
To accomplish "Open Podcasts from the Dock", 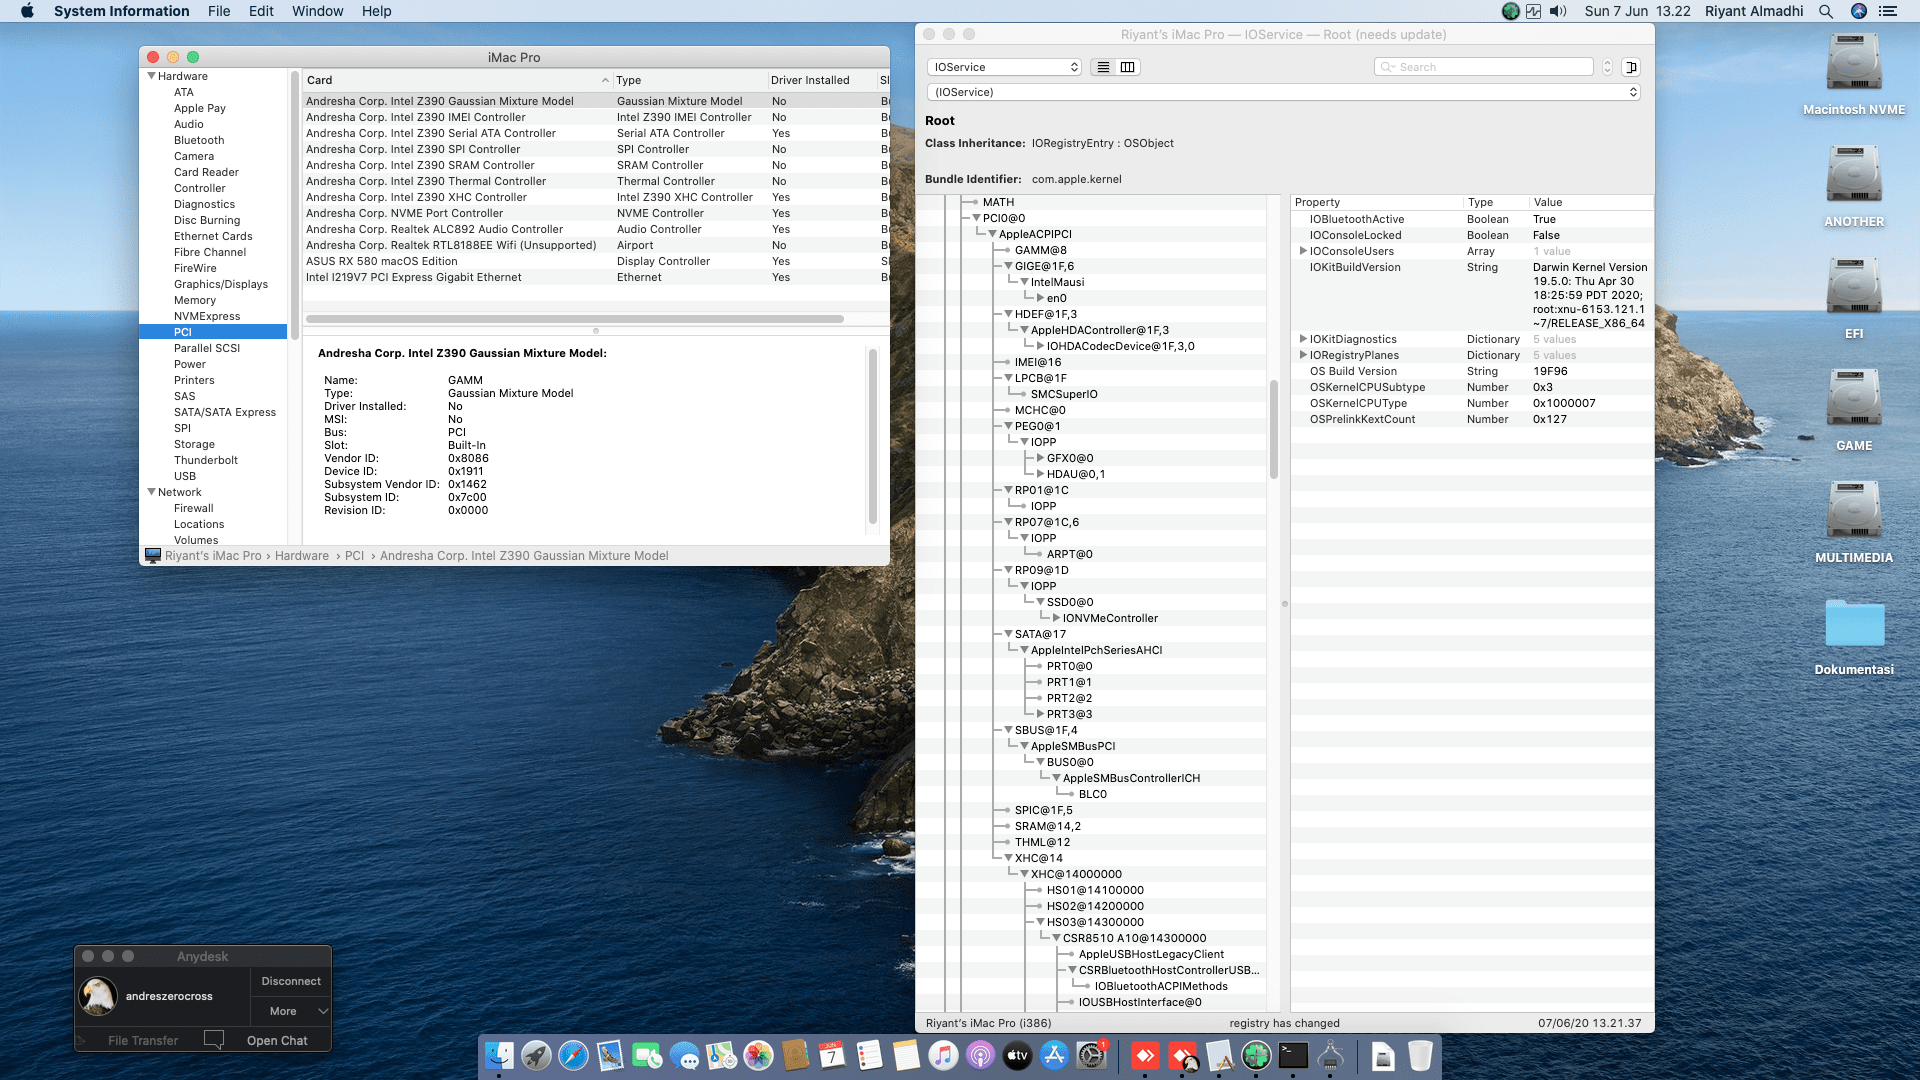I will pos(980,1055).
